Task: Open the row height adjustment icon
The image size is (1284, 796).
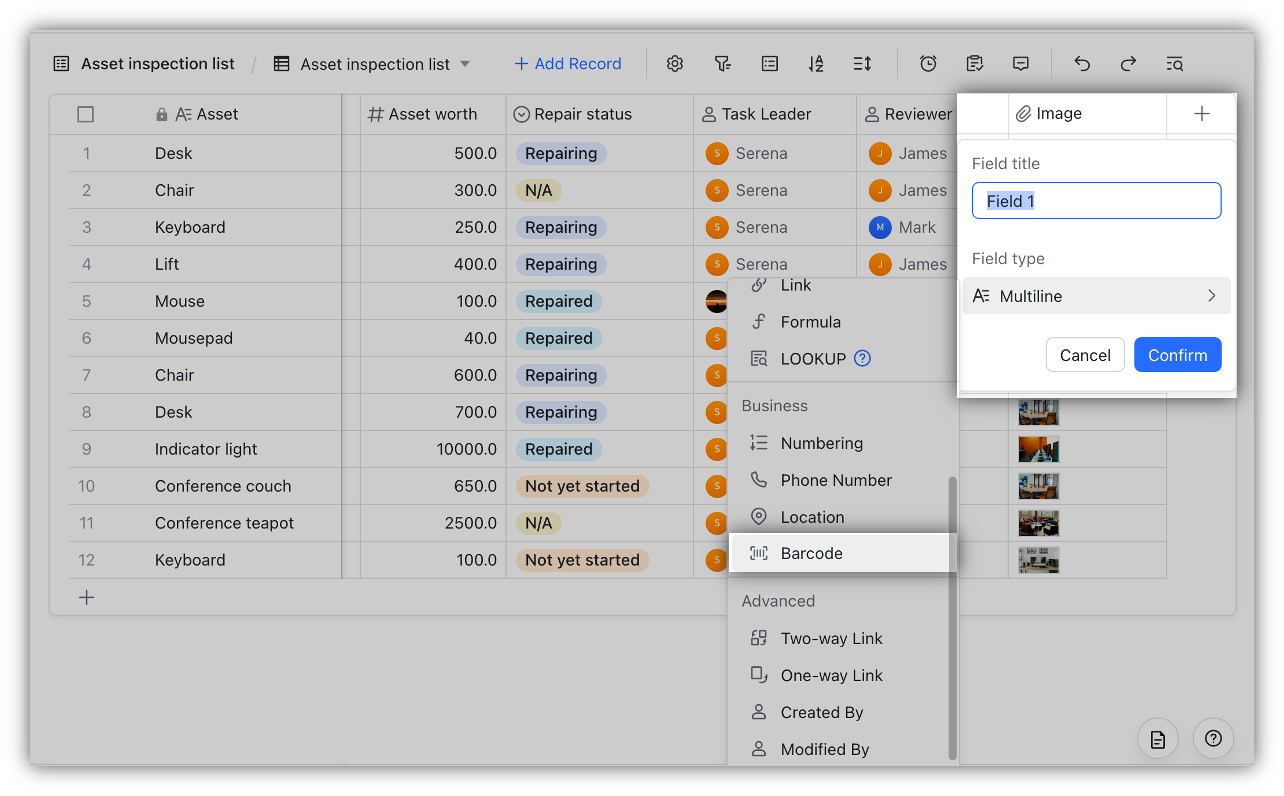Action: [x=862, y=63]
